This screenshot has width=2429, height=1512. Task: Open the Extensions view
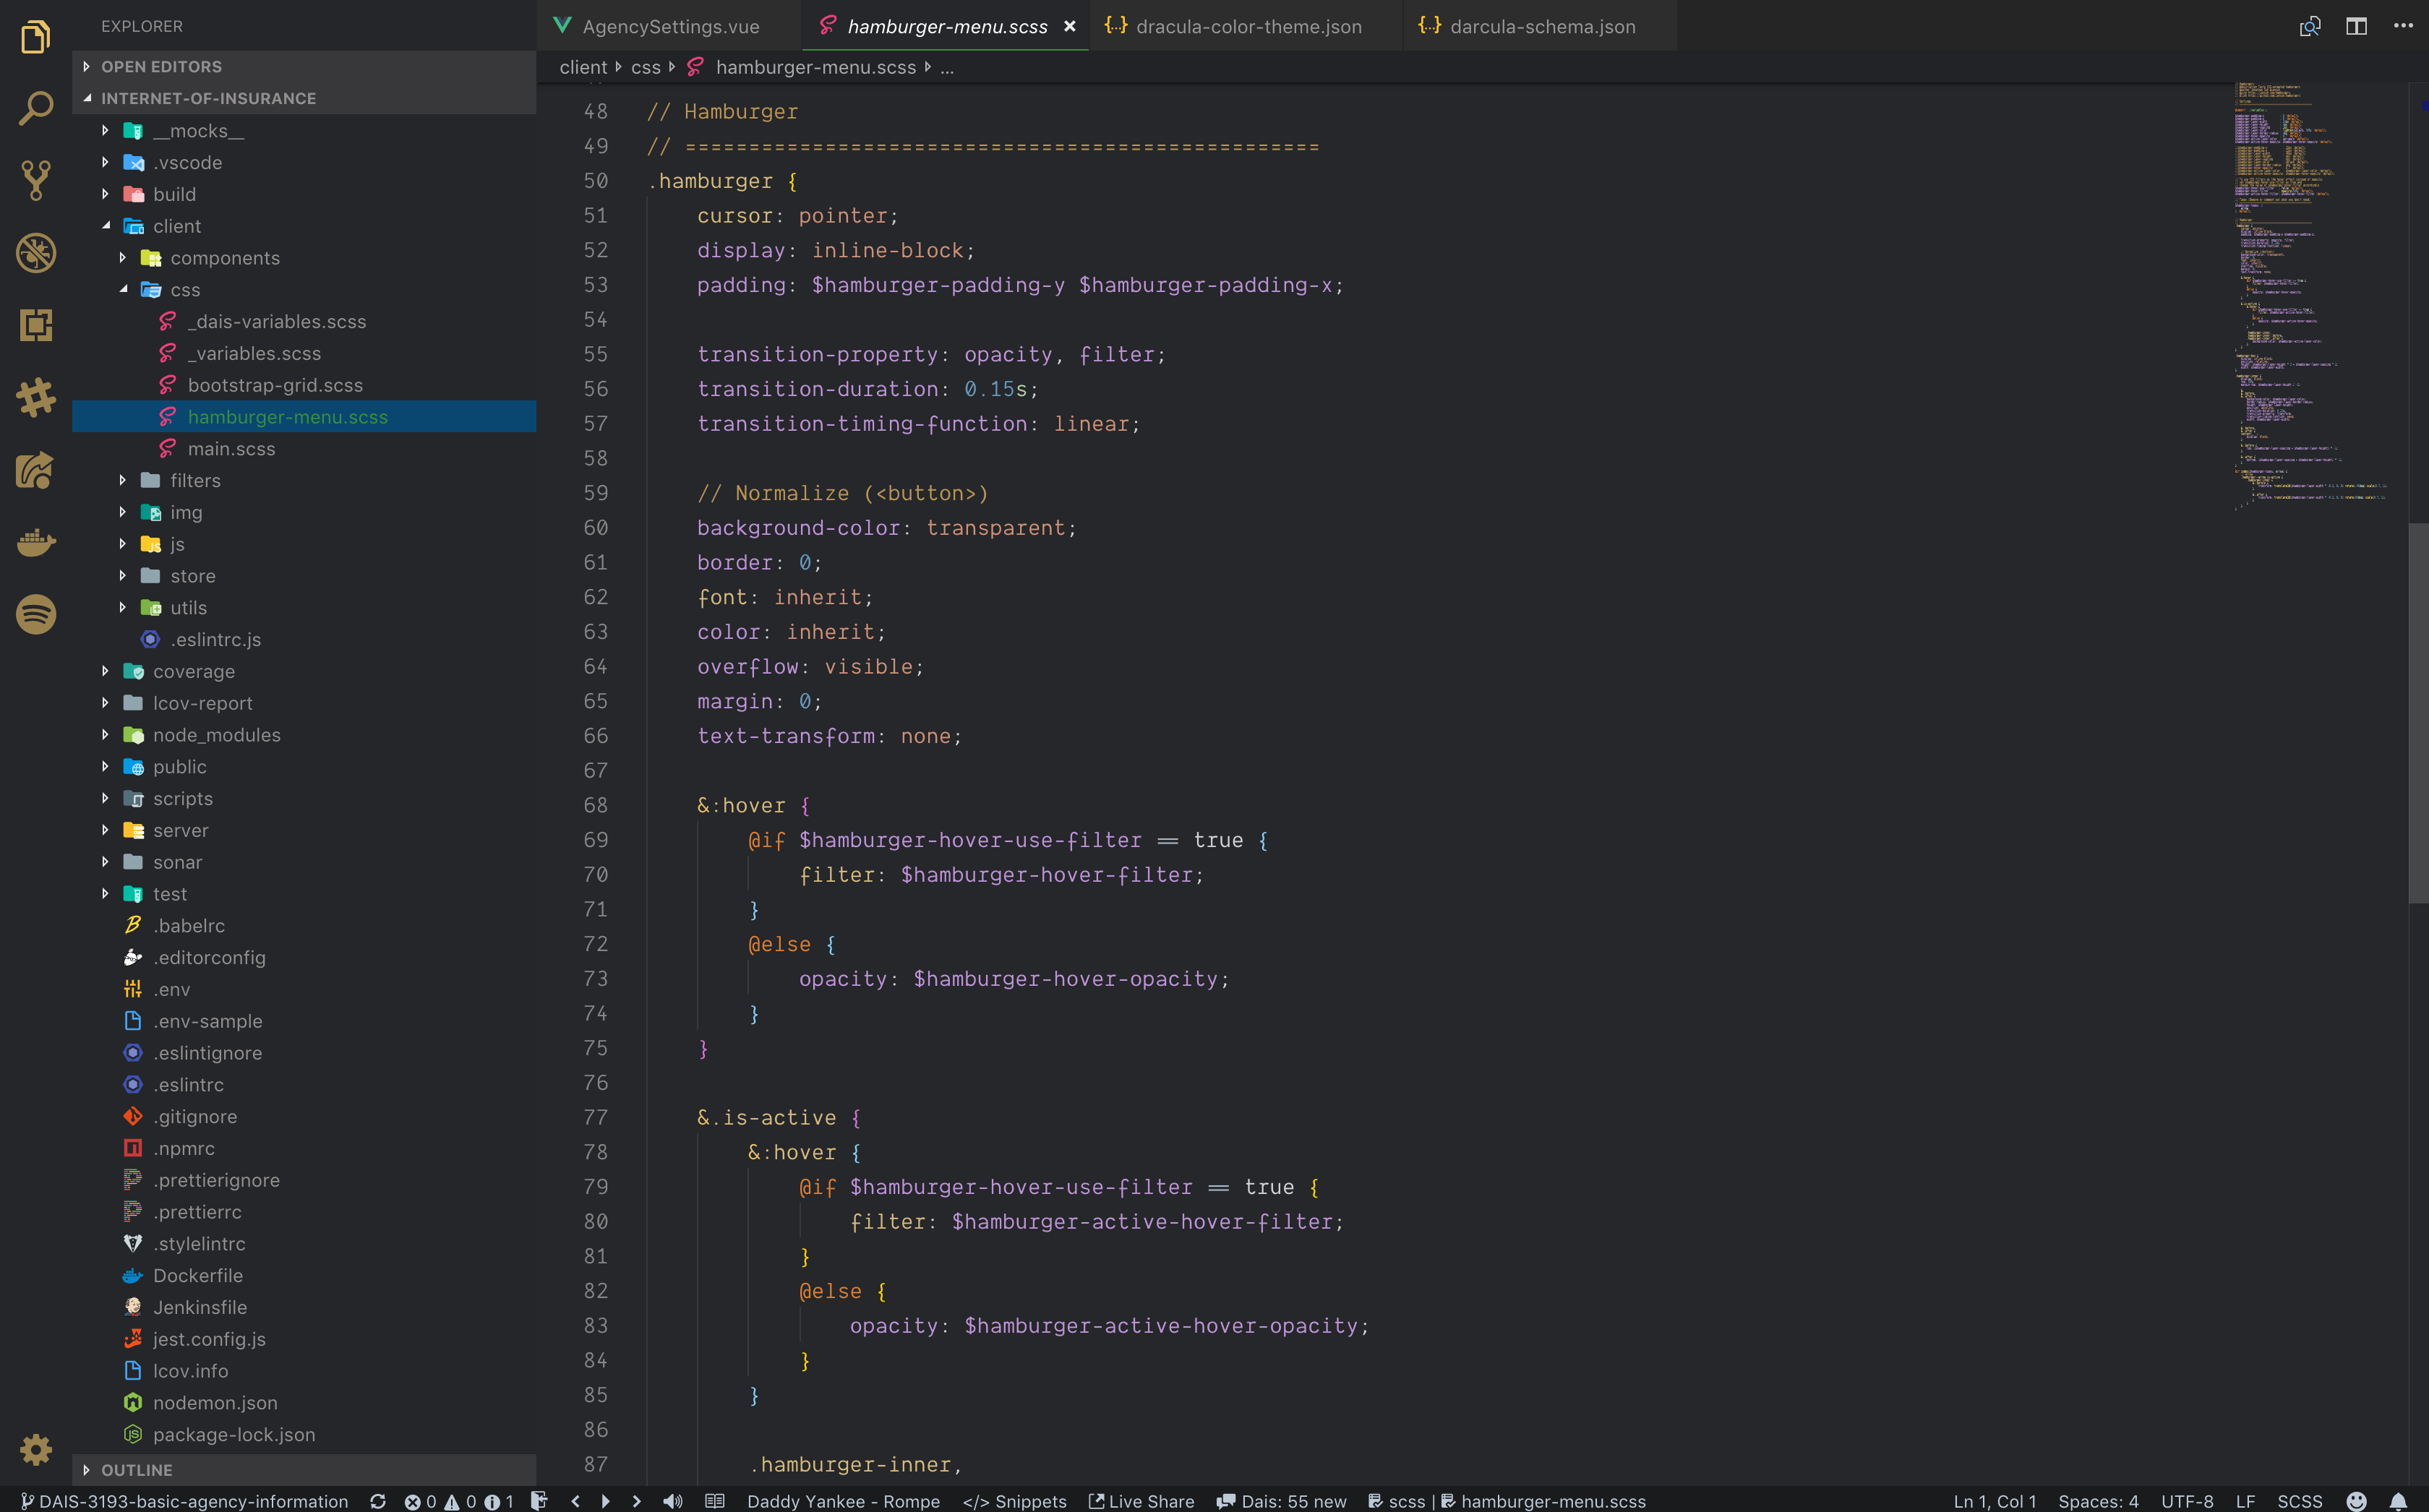click(36, 325)
